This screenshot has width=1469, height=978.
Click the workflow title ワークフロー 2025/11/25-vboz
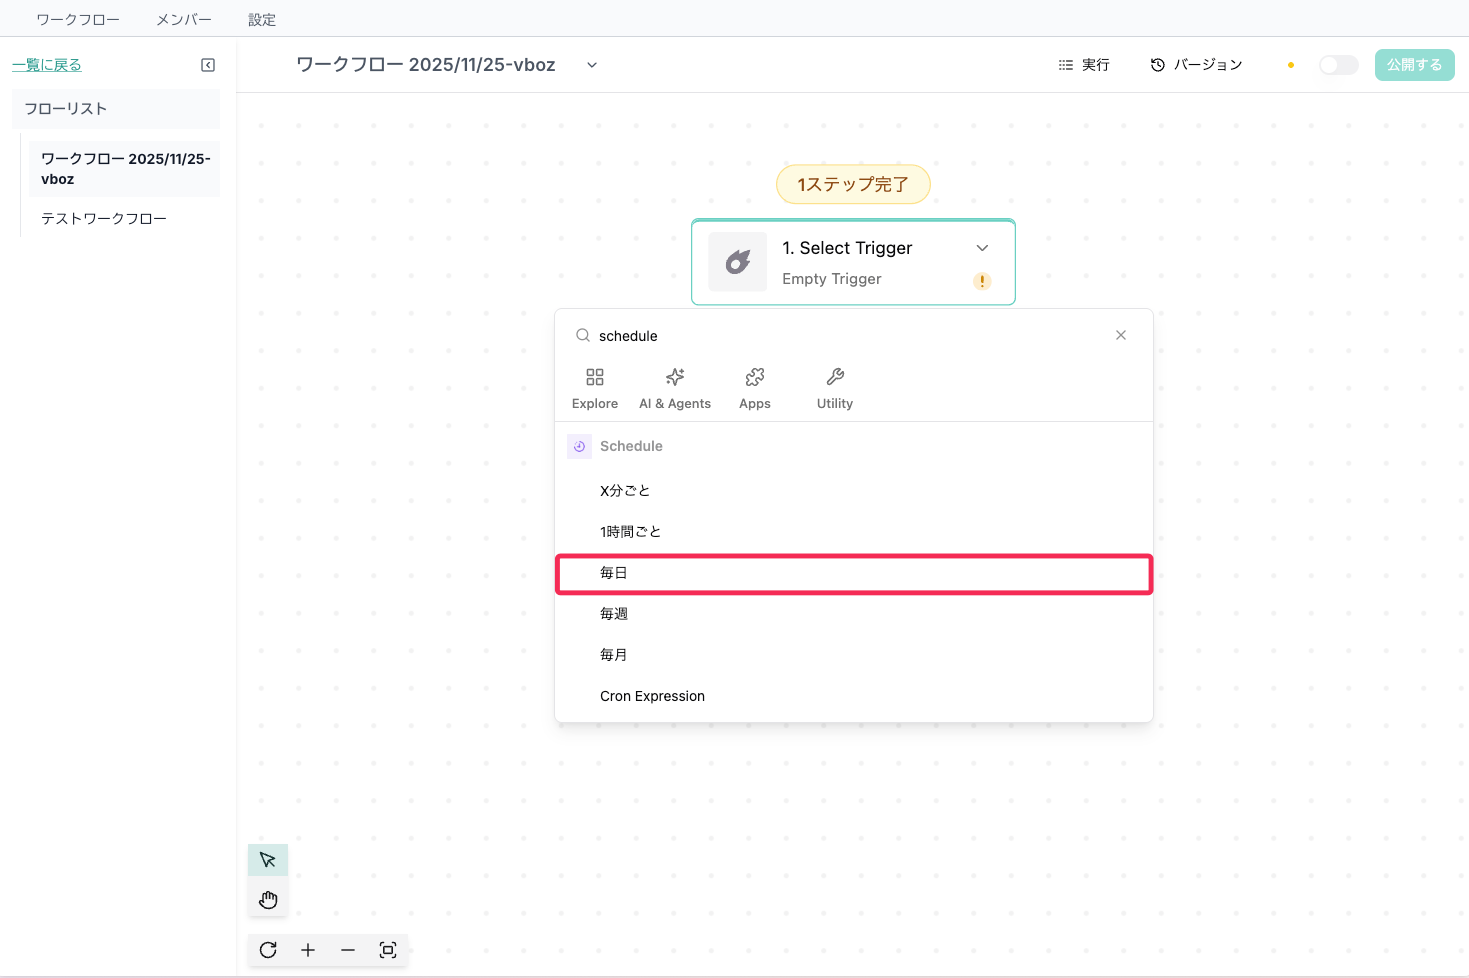coord(426,65)
